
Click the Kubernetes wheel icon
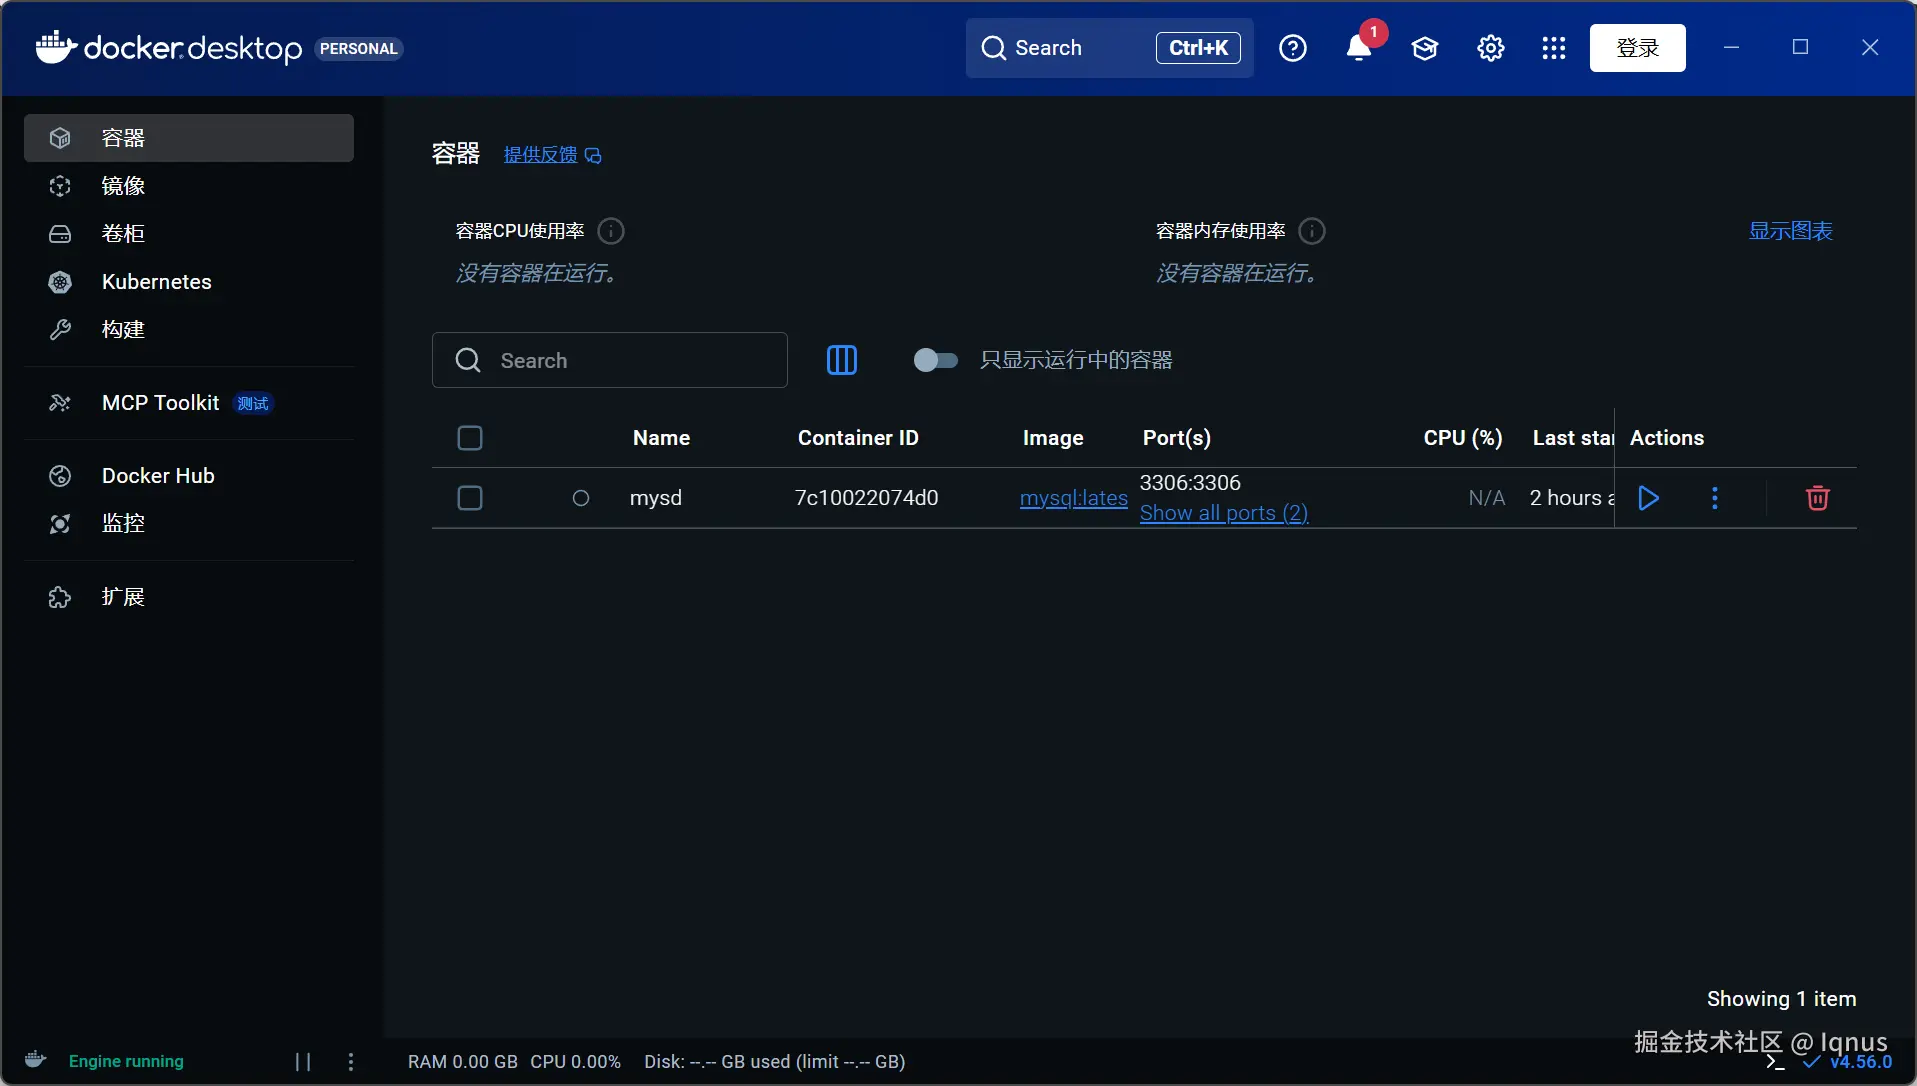pyautogui.click(x=60, y=282)
